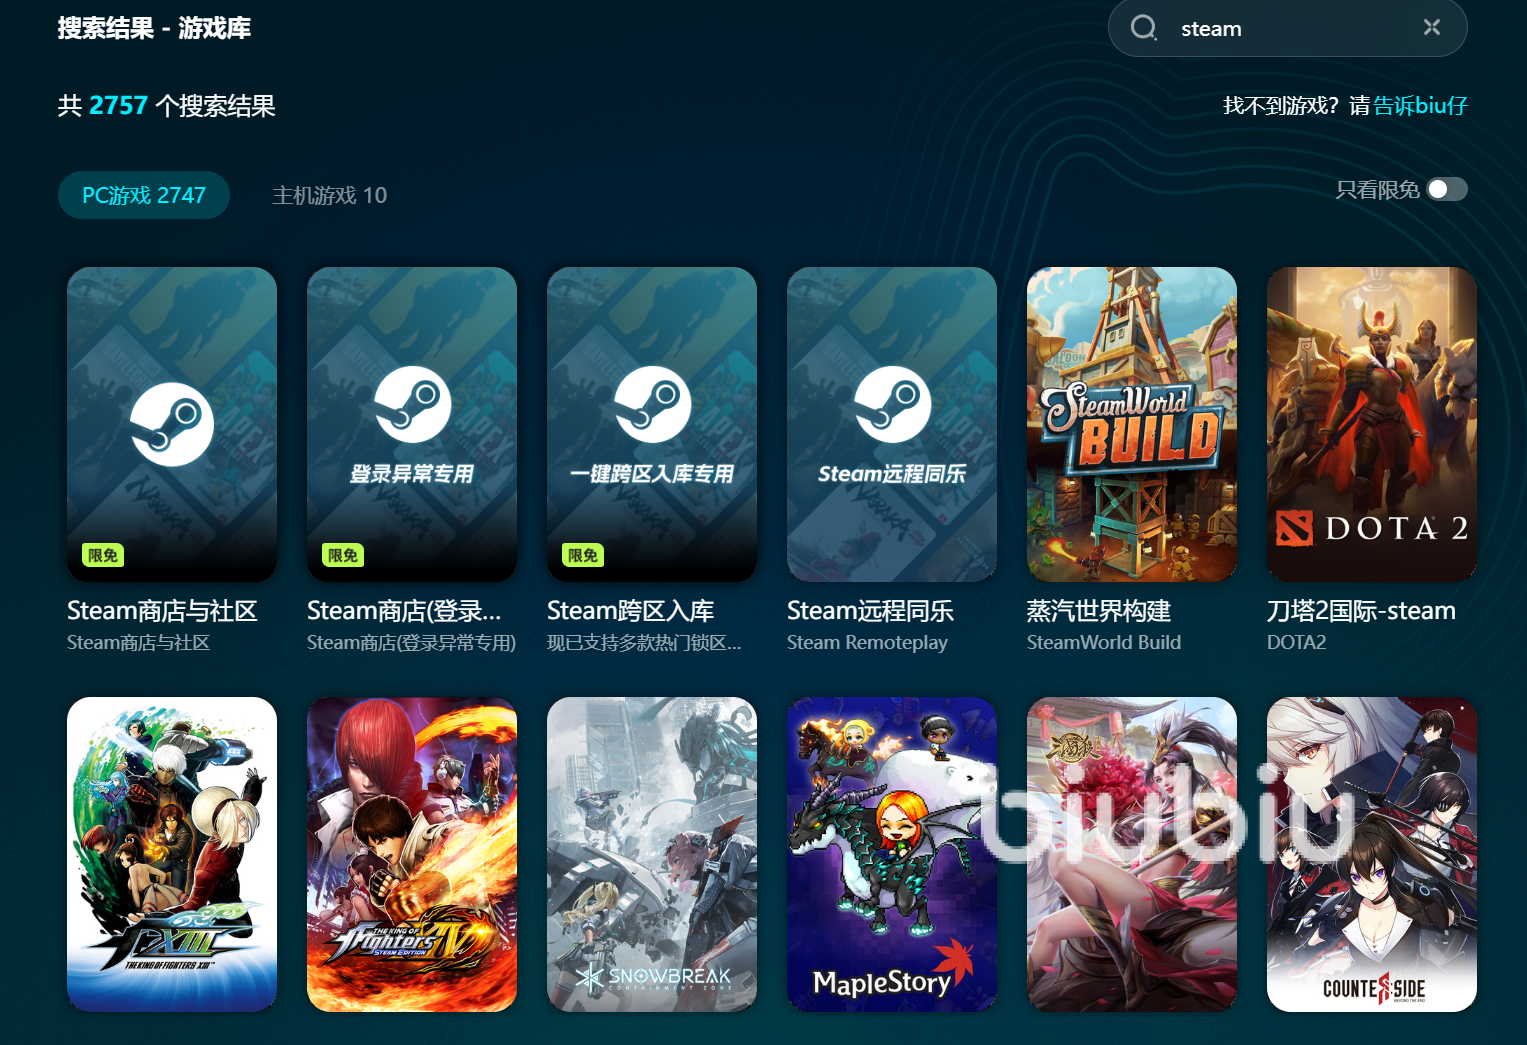Open Steam商店与社区 card icon
This screenshot has width=1527, height=1045.
pyautogui.click(x=172, y=424)
